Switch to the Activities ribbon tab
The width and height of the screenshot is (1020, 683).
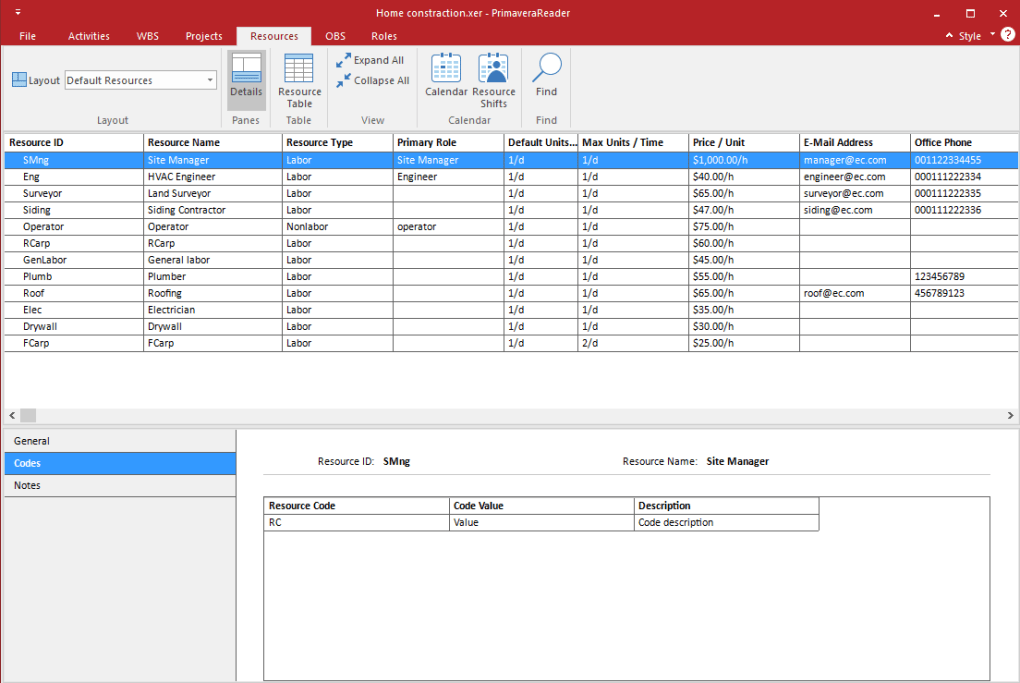point(89,36)
